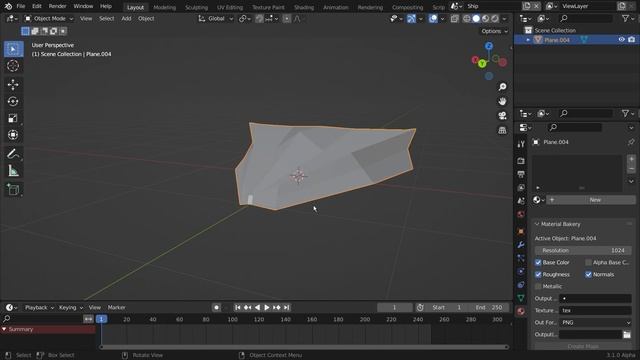640x360 pixels.
Task: Open the File menu
Action: click(21, 6)
